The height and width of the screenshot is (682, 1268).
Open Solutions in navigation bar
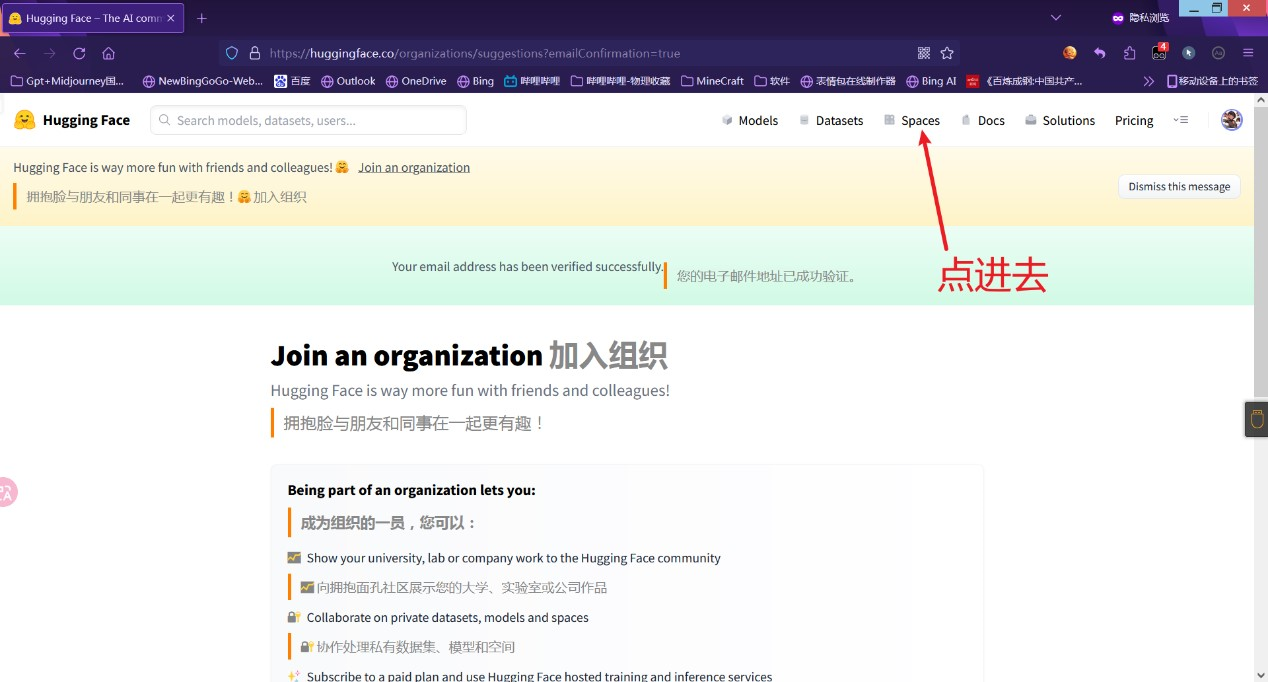tap(1069, 120)
